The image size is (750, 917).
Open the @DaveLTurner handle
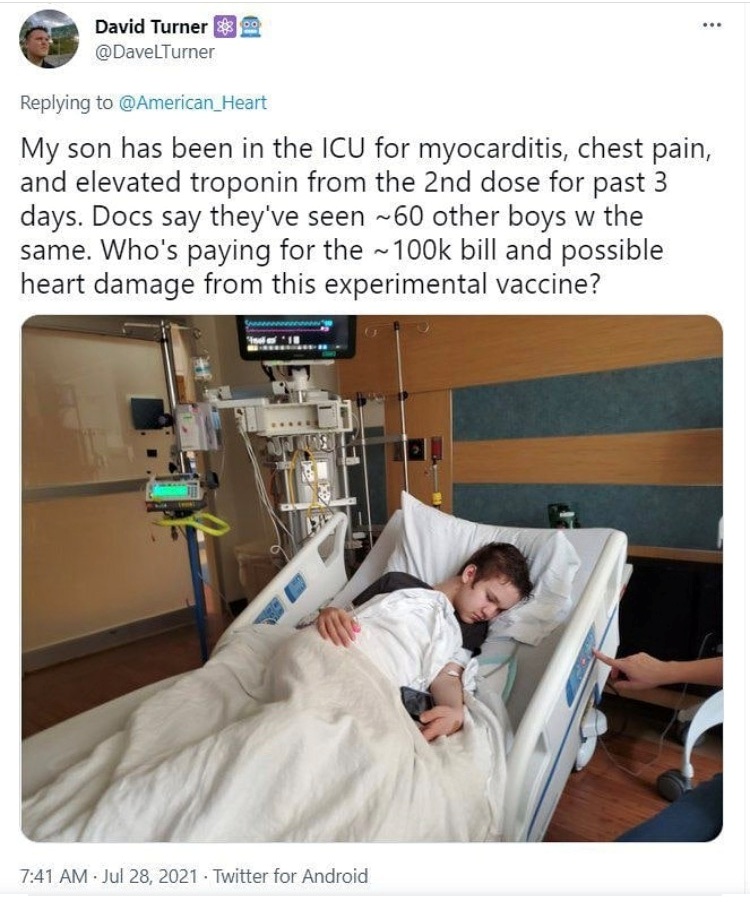(154, 52)
